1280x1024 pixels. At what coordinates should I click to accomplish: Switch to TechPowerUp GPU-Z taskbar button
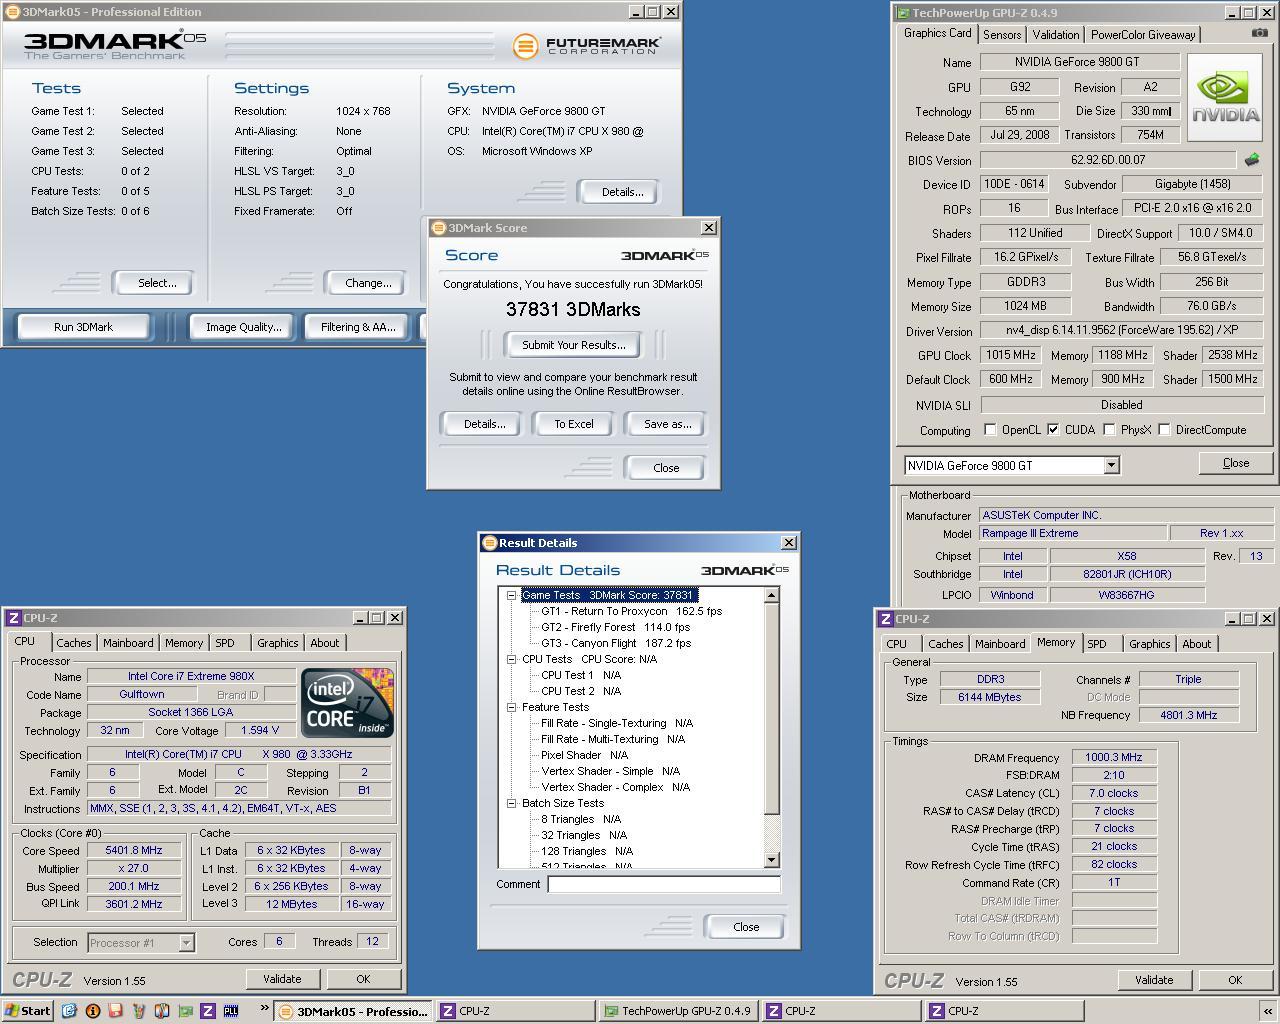coord(678,1011)
